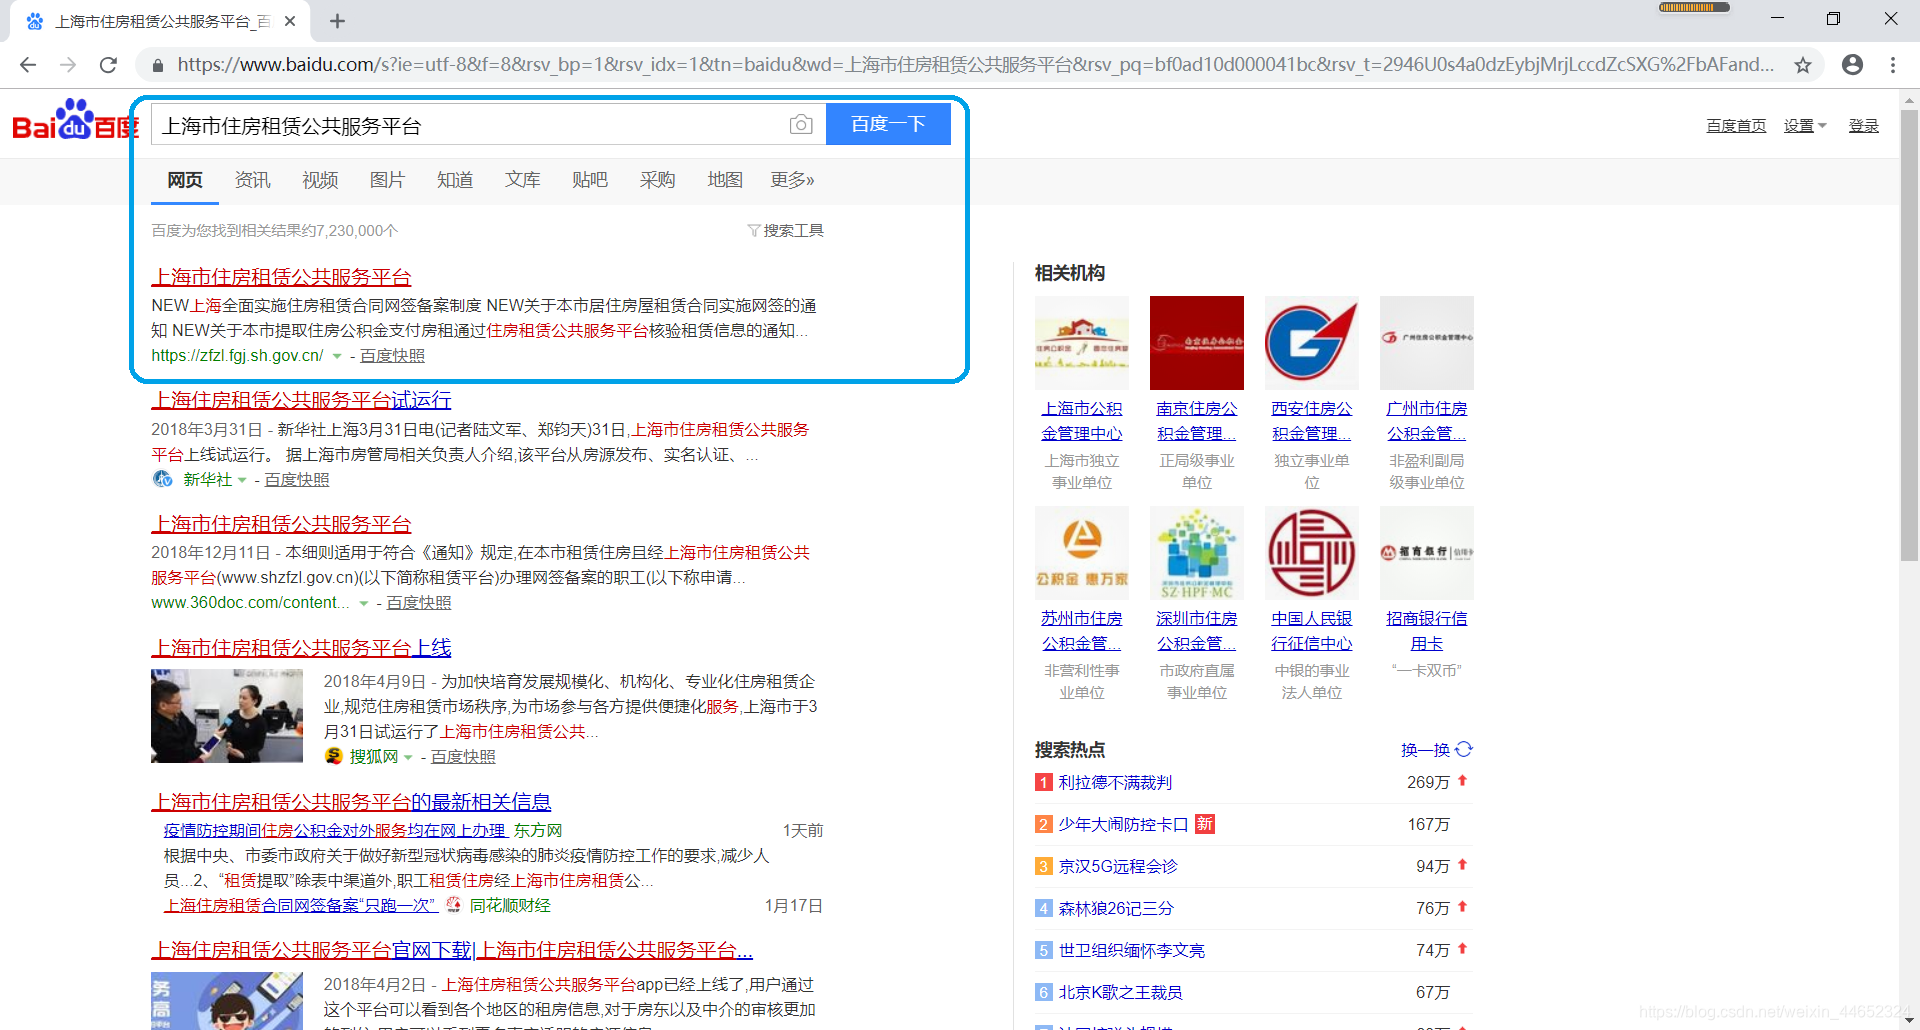Expand the dropdown arrow beside 360doc.com

coord(364,603)
